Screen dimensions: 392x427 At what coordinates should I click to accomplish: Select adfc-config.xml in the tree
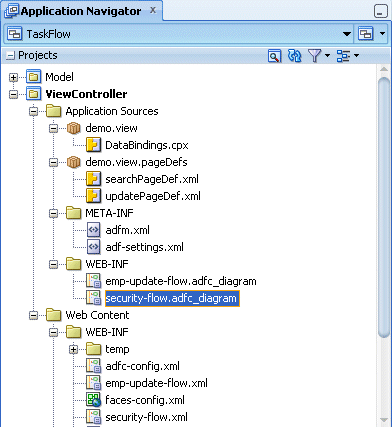point(142,366)
